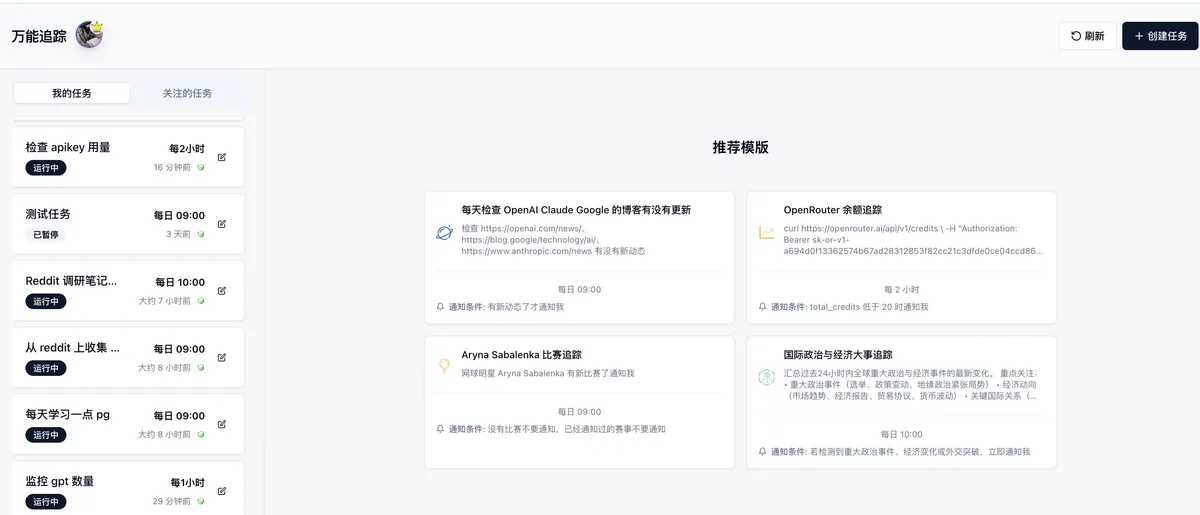
Task: Click edit icon for 检查 apikey 用量 task
Action: point(222,157)
